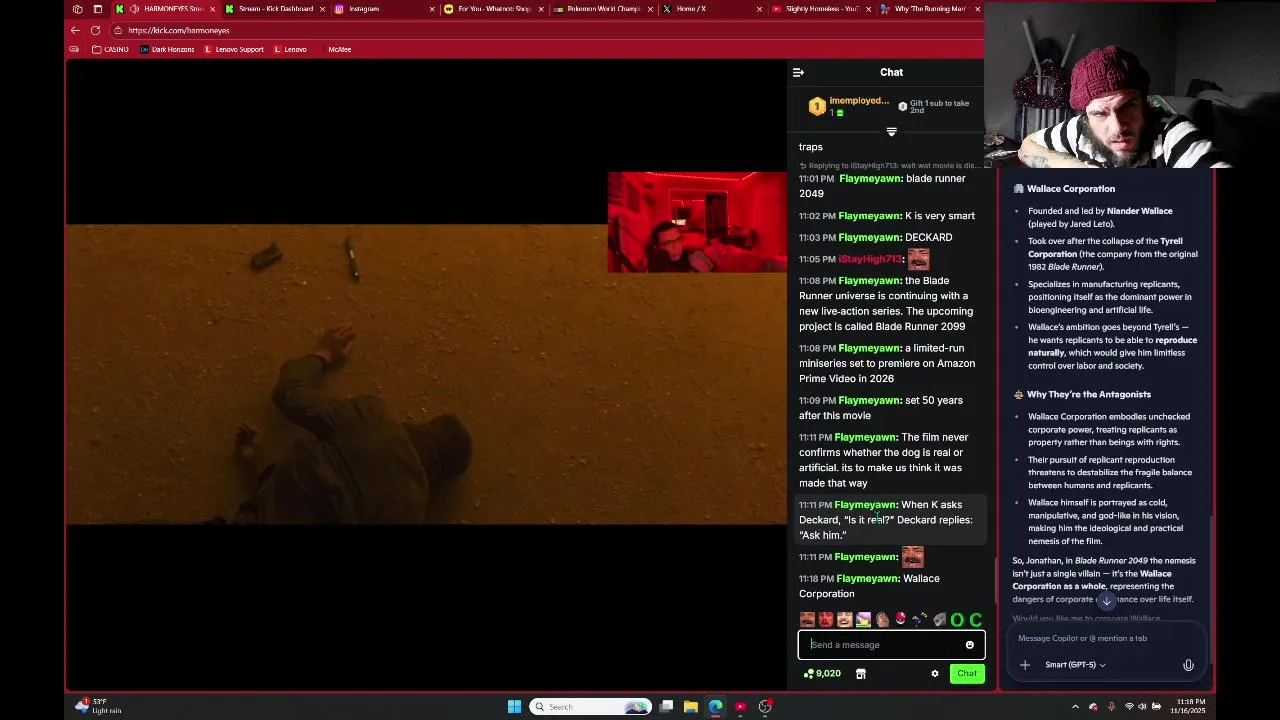This screenshot has height=720, width=1280.
Task: Click the Kick video player
Action: click(x=426, y=373)
